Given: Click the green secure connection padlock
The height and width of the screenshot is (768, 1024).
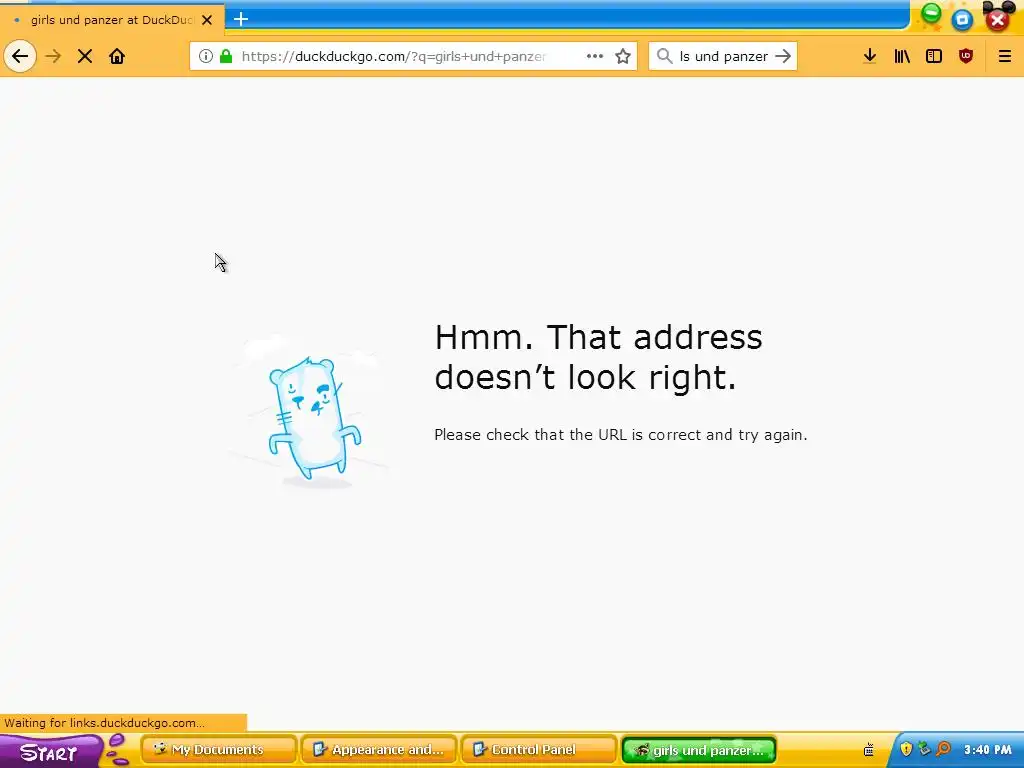Looking at the screenshot, I should click(x=226, y=56).
